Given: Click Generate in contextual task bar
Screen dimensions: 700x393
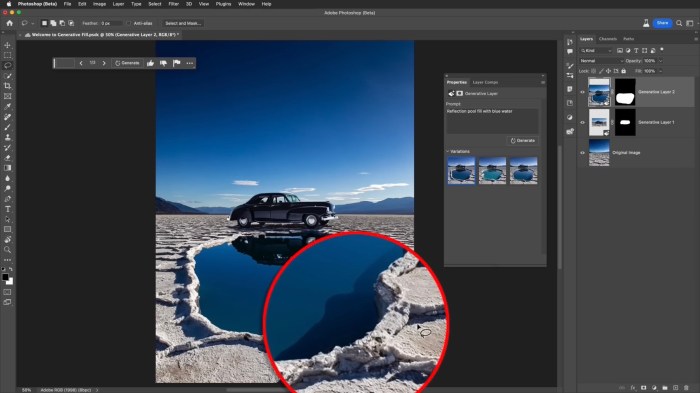Looking at the screenshot, I should 127,63.
